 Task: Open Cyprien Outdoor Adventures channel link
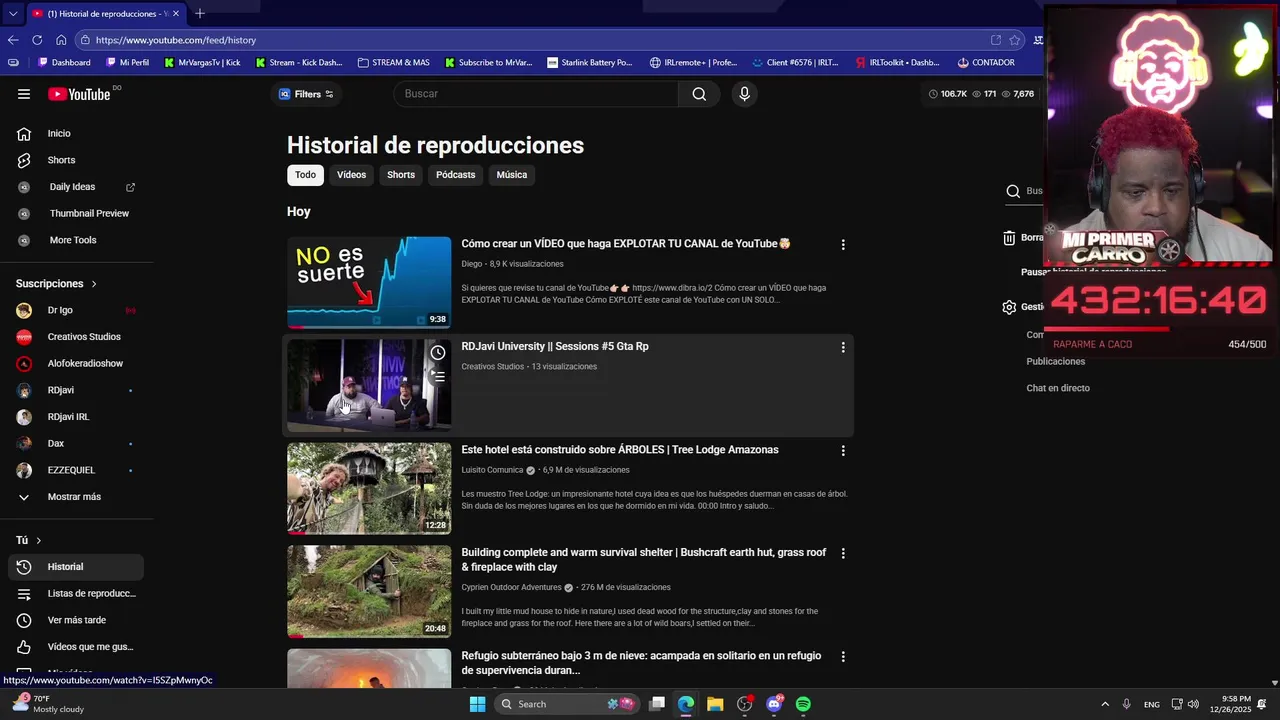(x=511, y=587)
